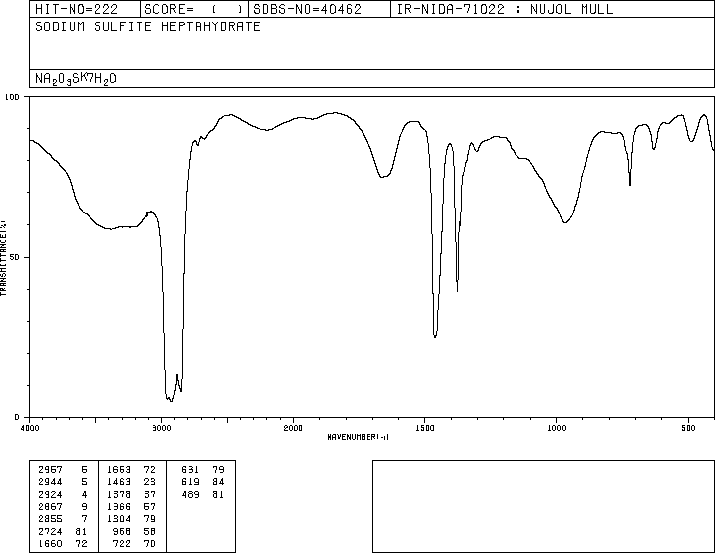The image size is (715, 553).
Task: Click the 500 wavenumber axis label
Action: (x=688, y=428)
